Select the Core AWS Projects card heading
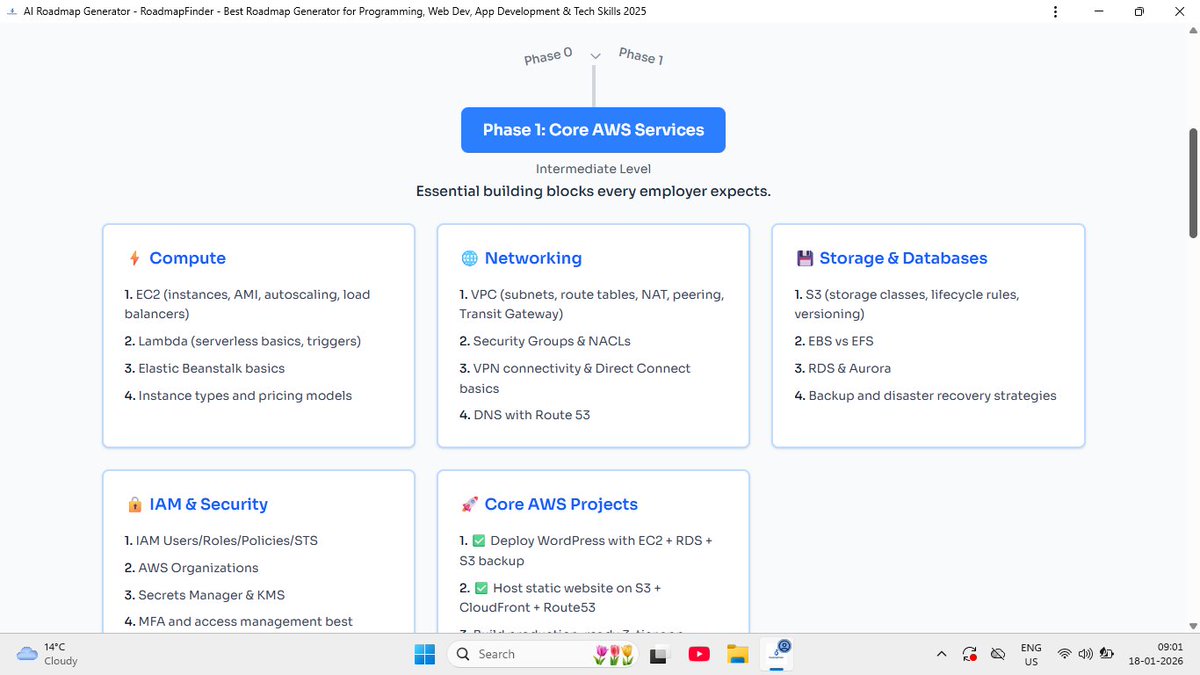Viewport: 1200px width, 675px height. (561, 505)
